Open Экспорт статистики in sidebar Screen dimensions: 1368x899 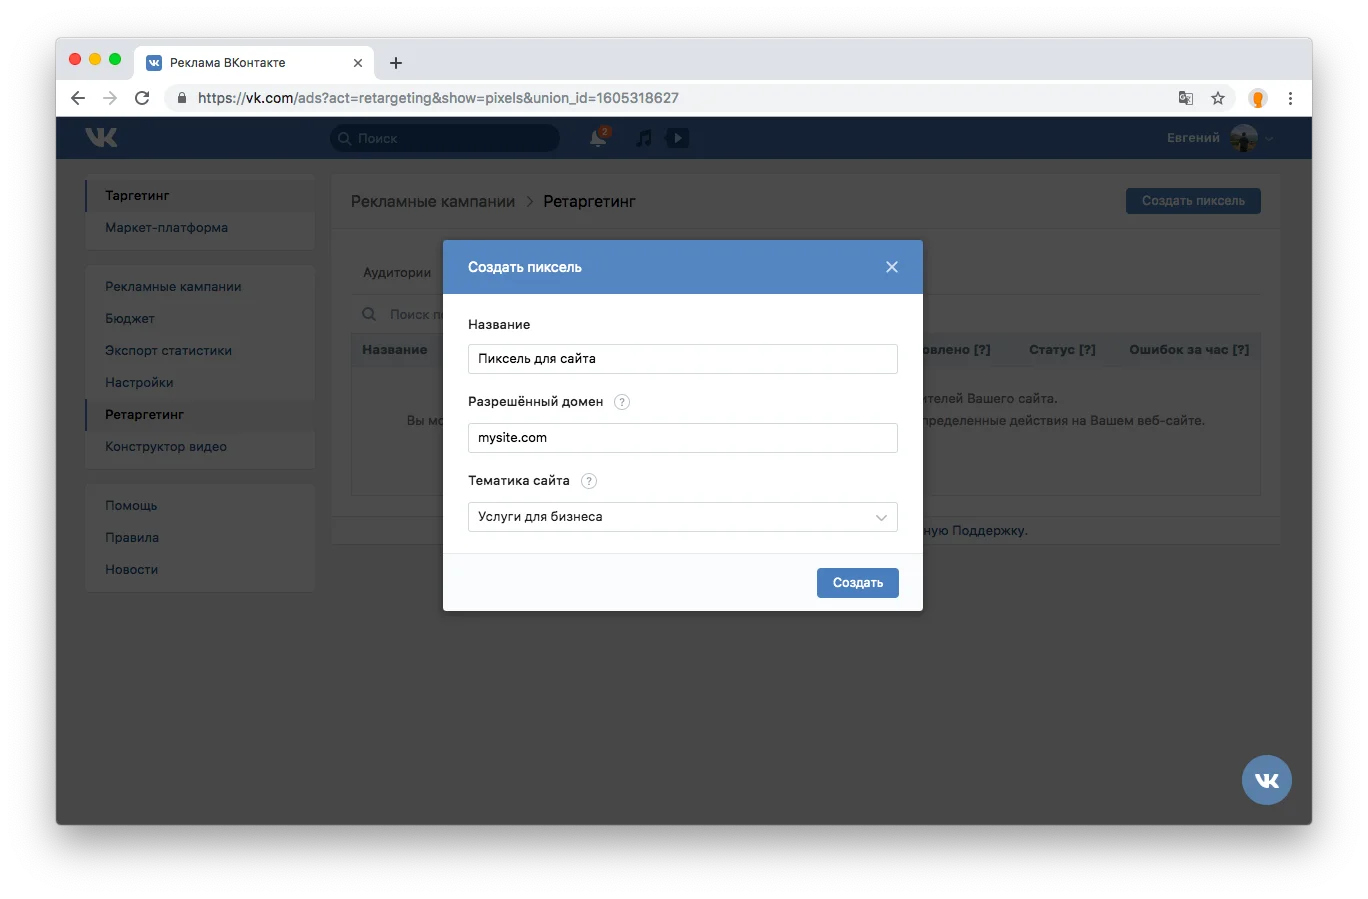pyautogui.click(x=200, y=351)
